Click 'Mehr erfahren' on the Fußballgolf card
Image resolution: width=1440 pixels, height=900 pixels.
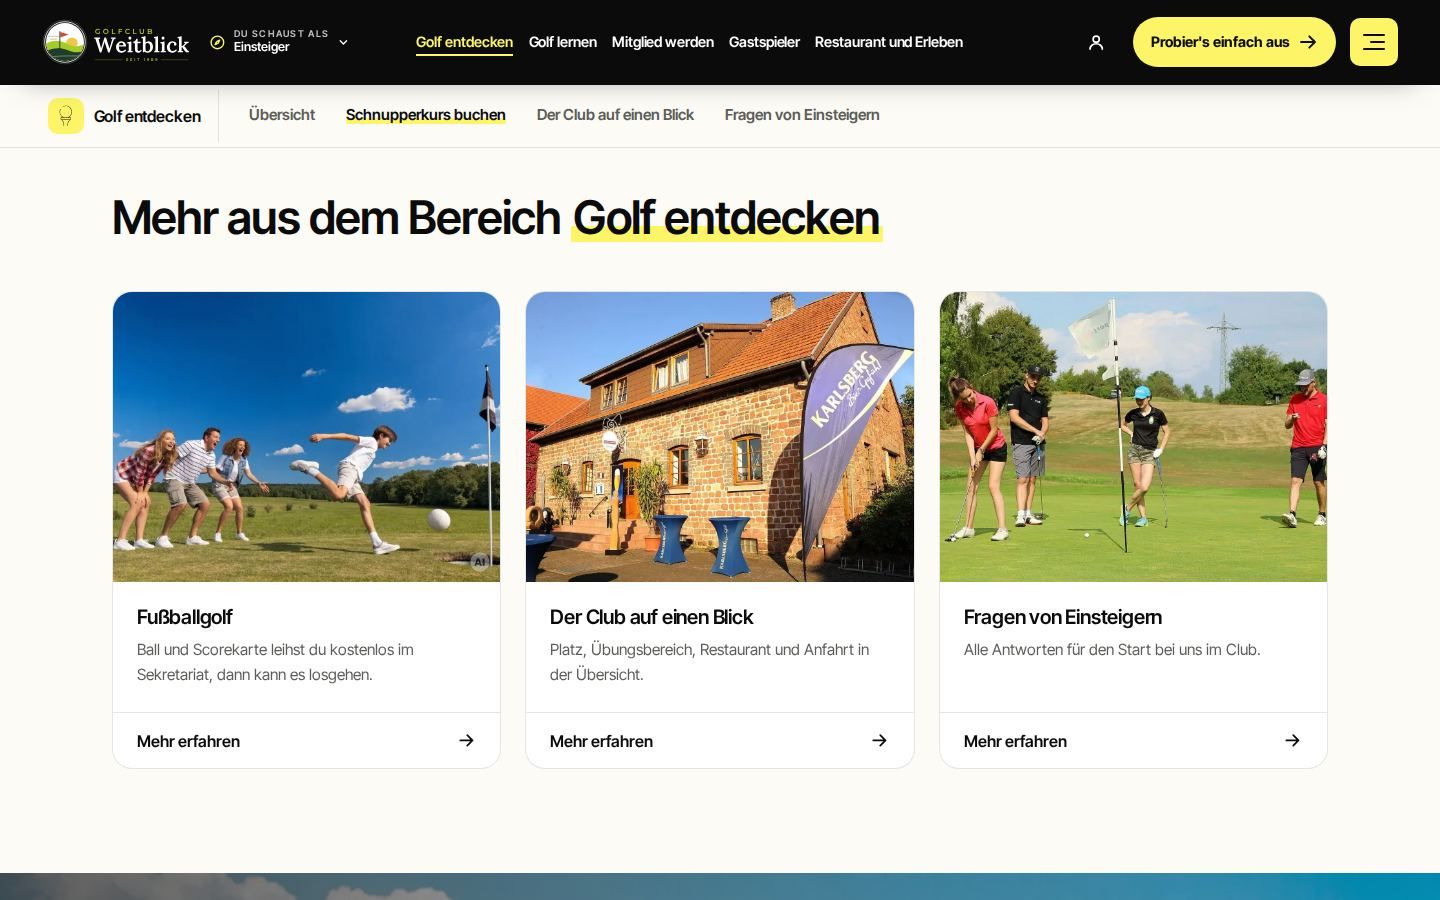pos(188,741)
